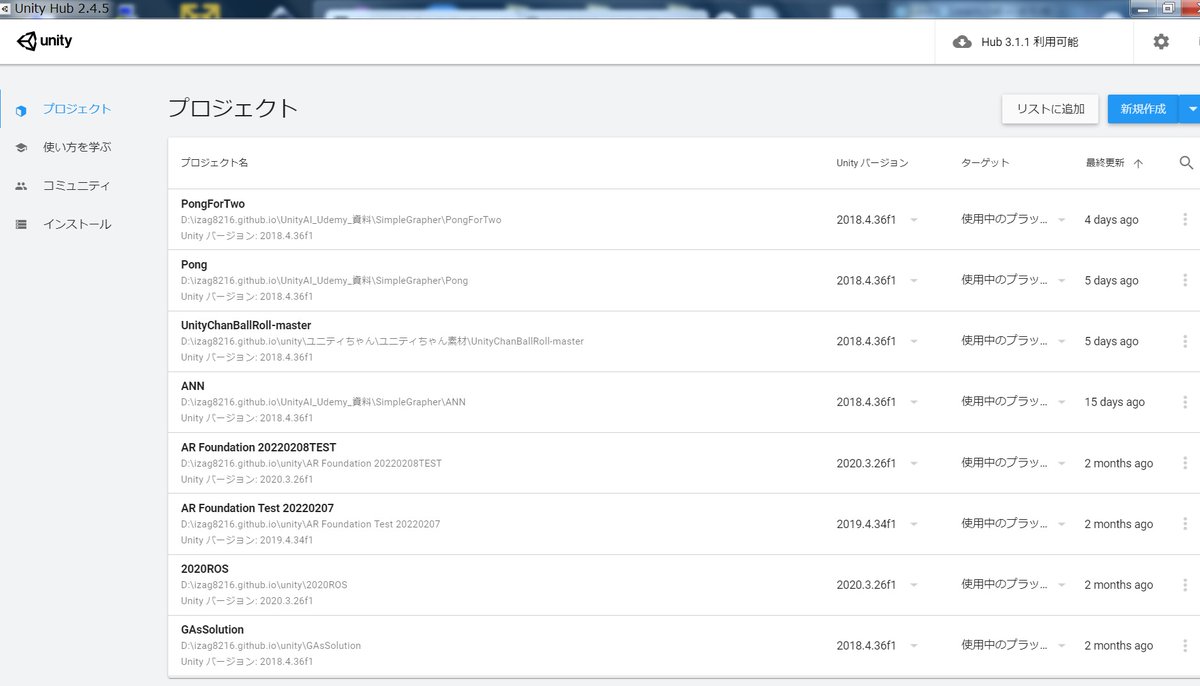
Task: Expand the dropdown arrow beside 新規作成
Action: 1191,109
